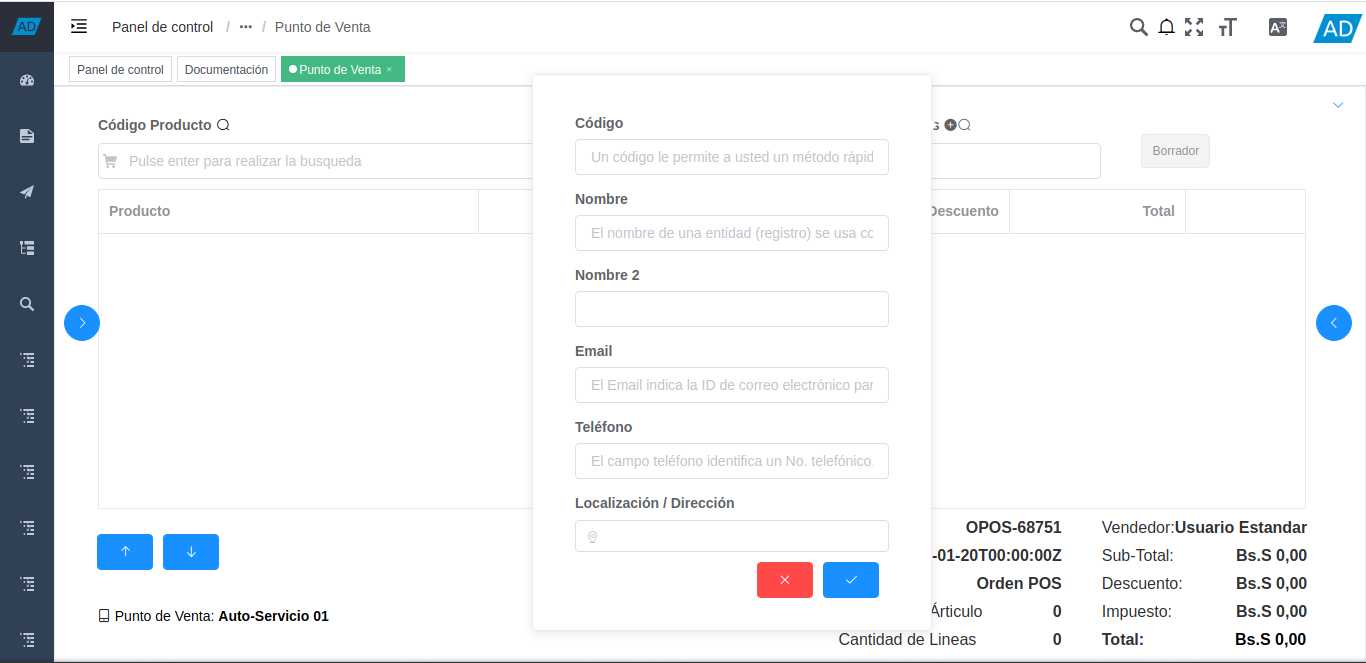The width and height of the screenshot is (1366, 663).
Task: Open notifications bell icon
Action: click(x=1166, y=27)
